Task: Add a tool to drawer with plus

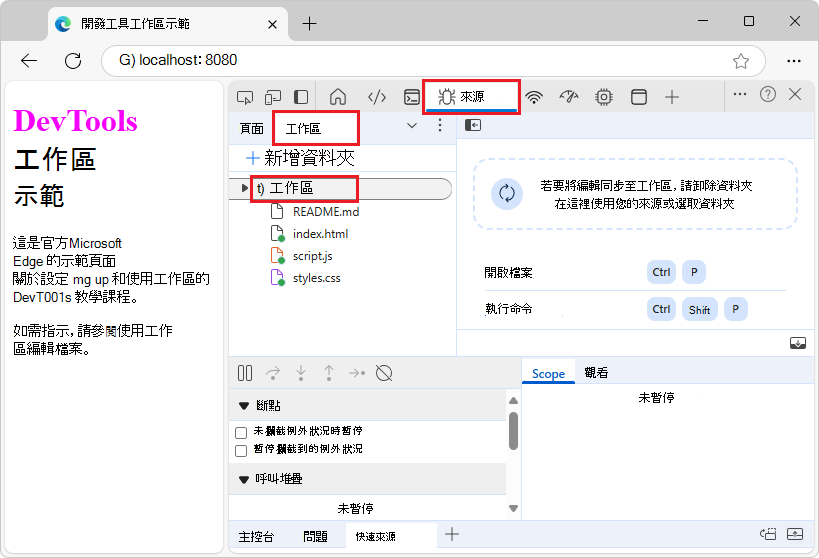Action: 452,534
